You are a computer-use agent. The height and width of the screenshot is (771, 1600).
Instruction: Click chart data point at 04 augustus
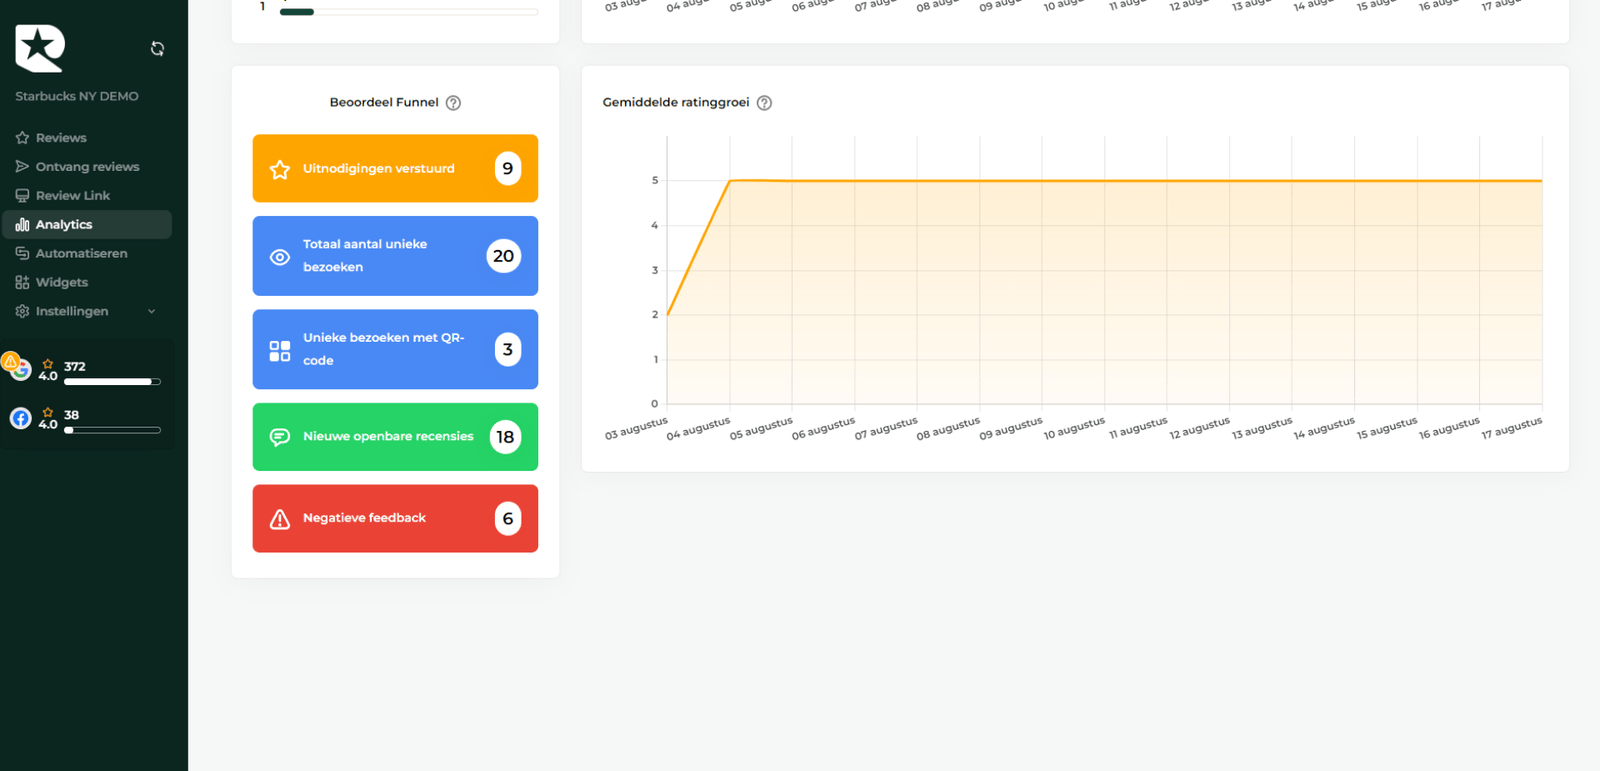pos(730,181)
